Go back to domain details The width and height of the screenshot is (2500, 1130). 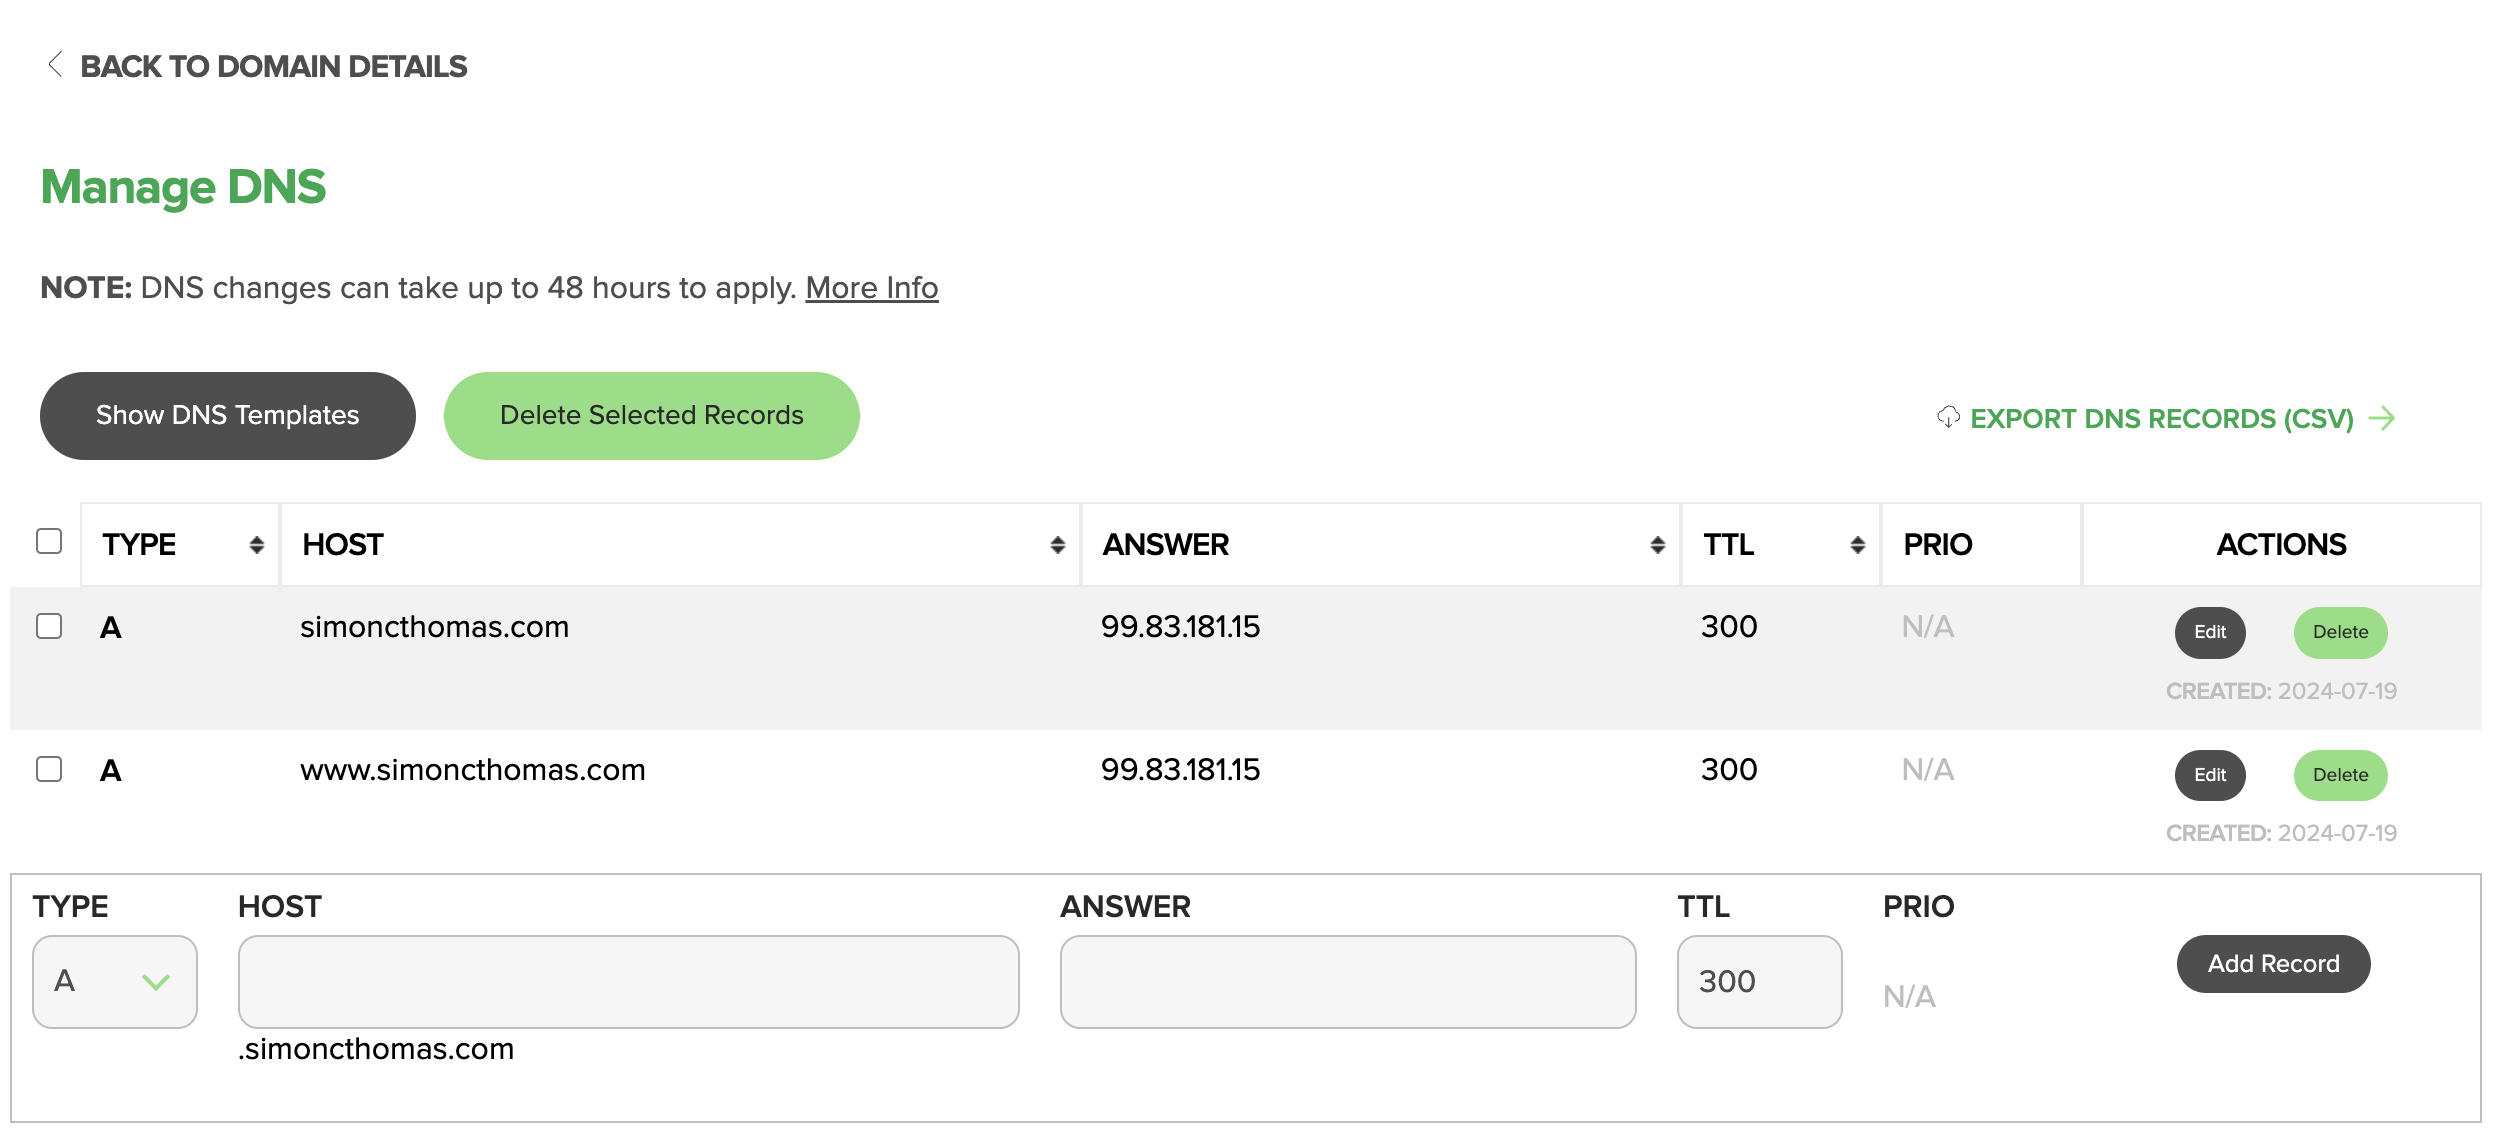[273, 66]
